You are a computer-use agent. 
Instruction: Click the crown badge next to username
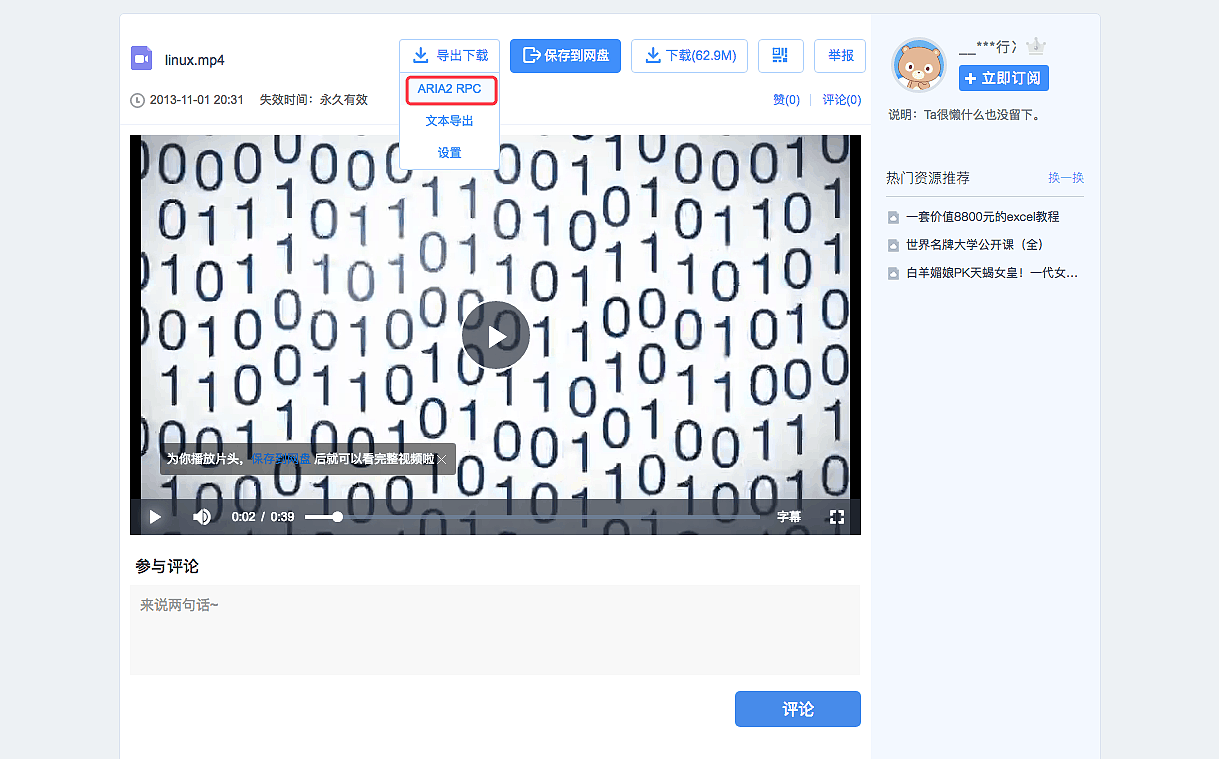click(x=1036, y=47)
